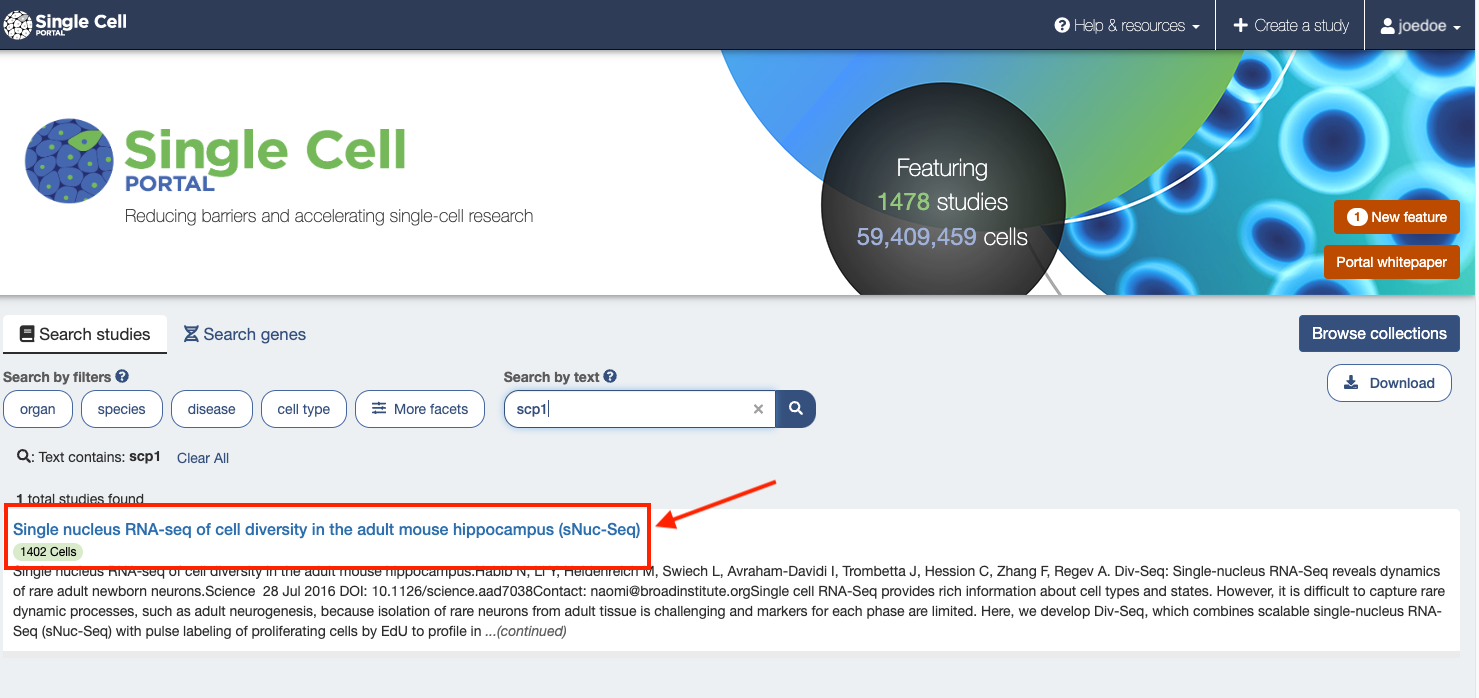Open the Help & resources dropdown
This screenshot has width=1479, height=698.
[x=1127, y=25]
